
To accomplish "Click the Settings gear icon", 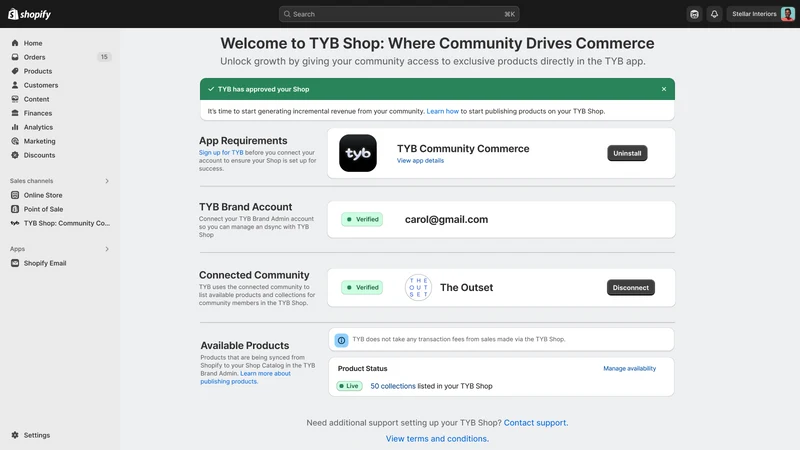I will pyautogui.click(x=15, y=435).
